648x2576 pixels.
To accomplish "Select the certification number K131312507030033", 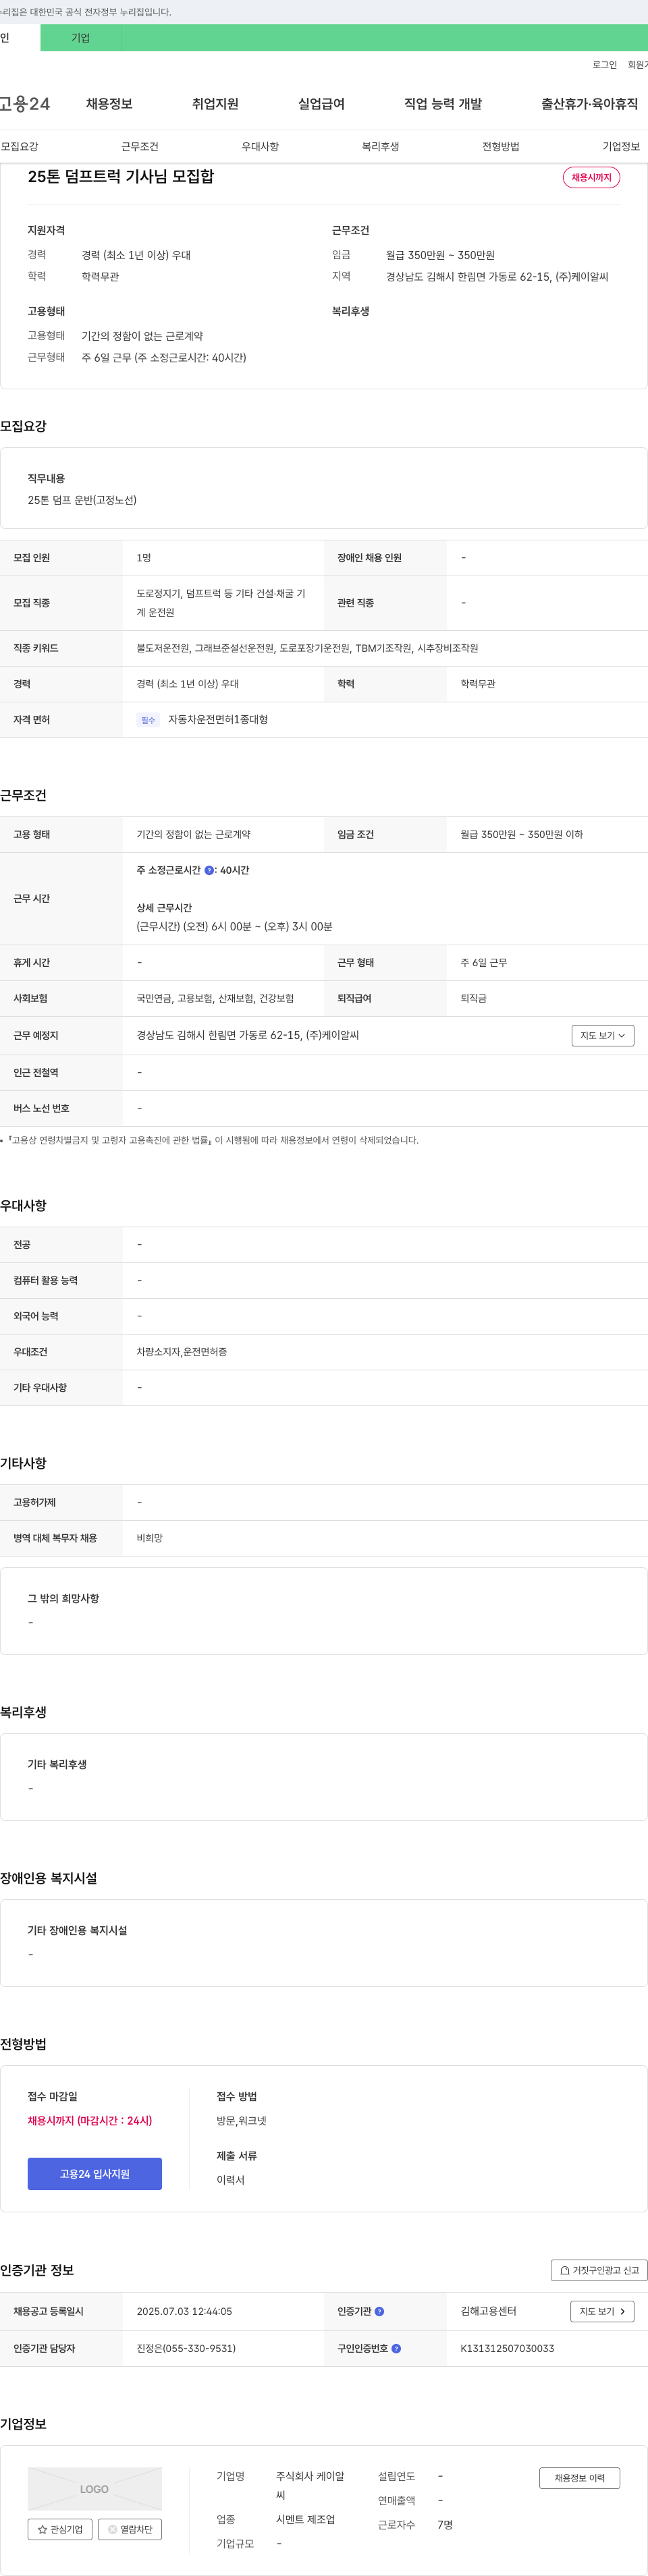I will tap(507, 2349).
